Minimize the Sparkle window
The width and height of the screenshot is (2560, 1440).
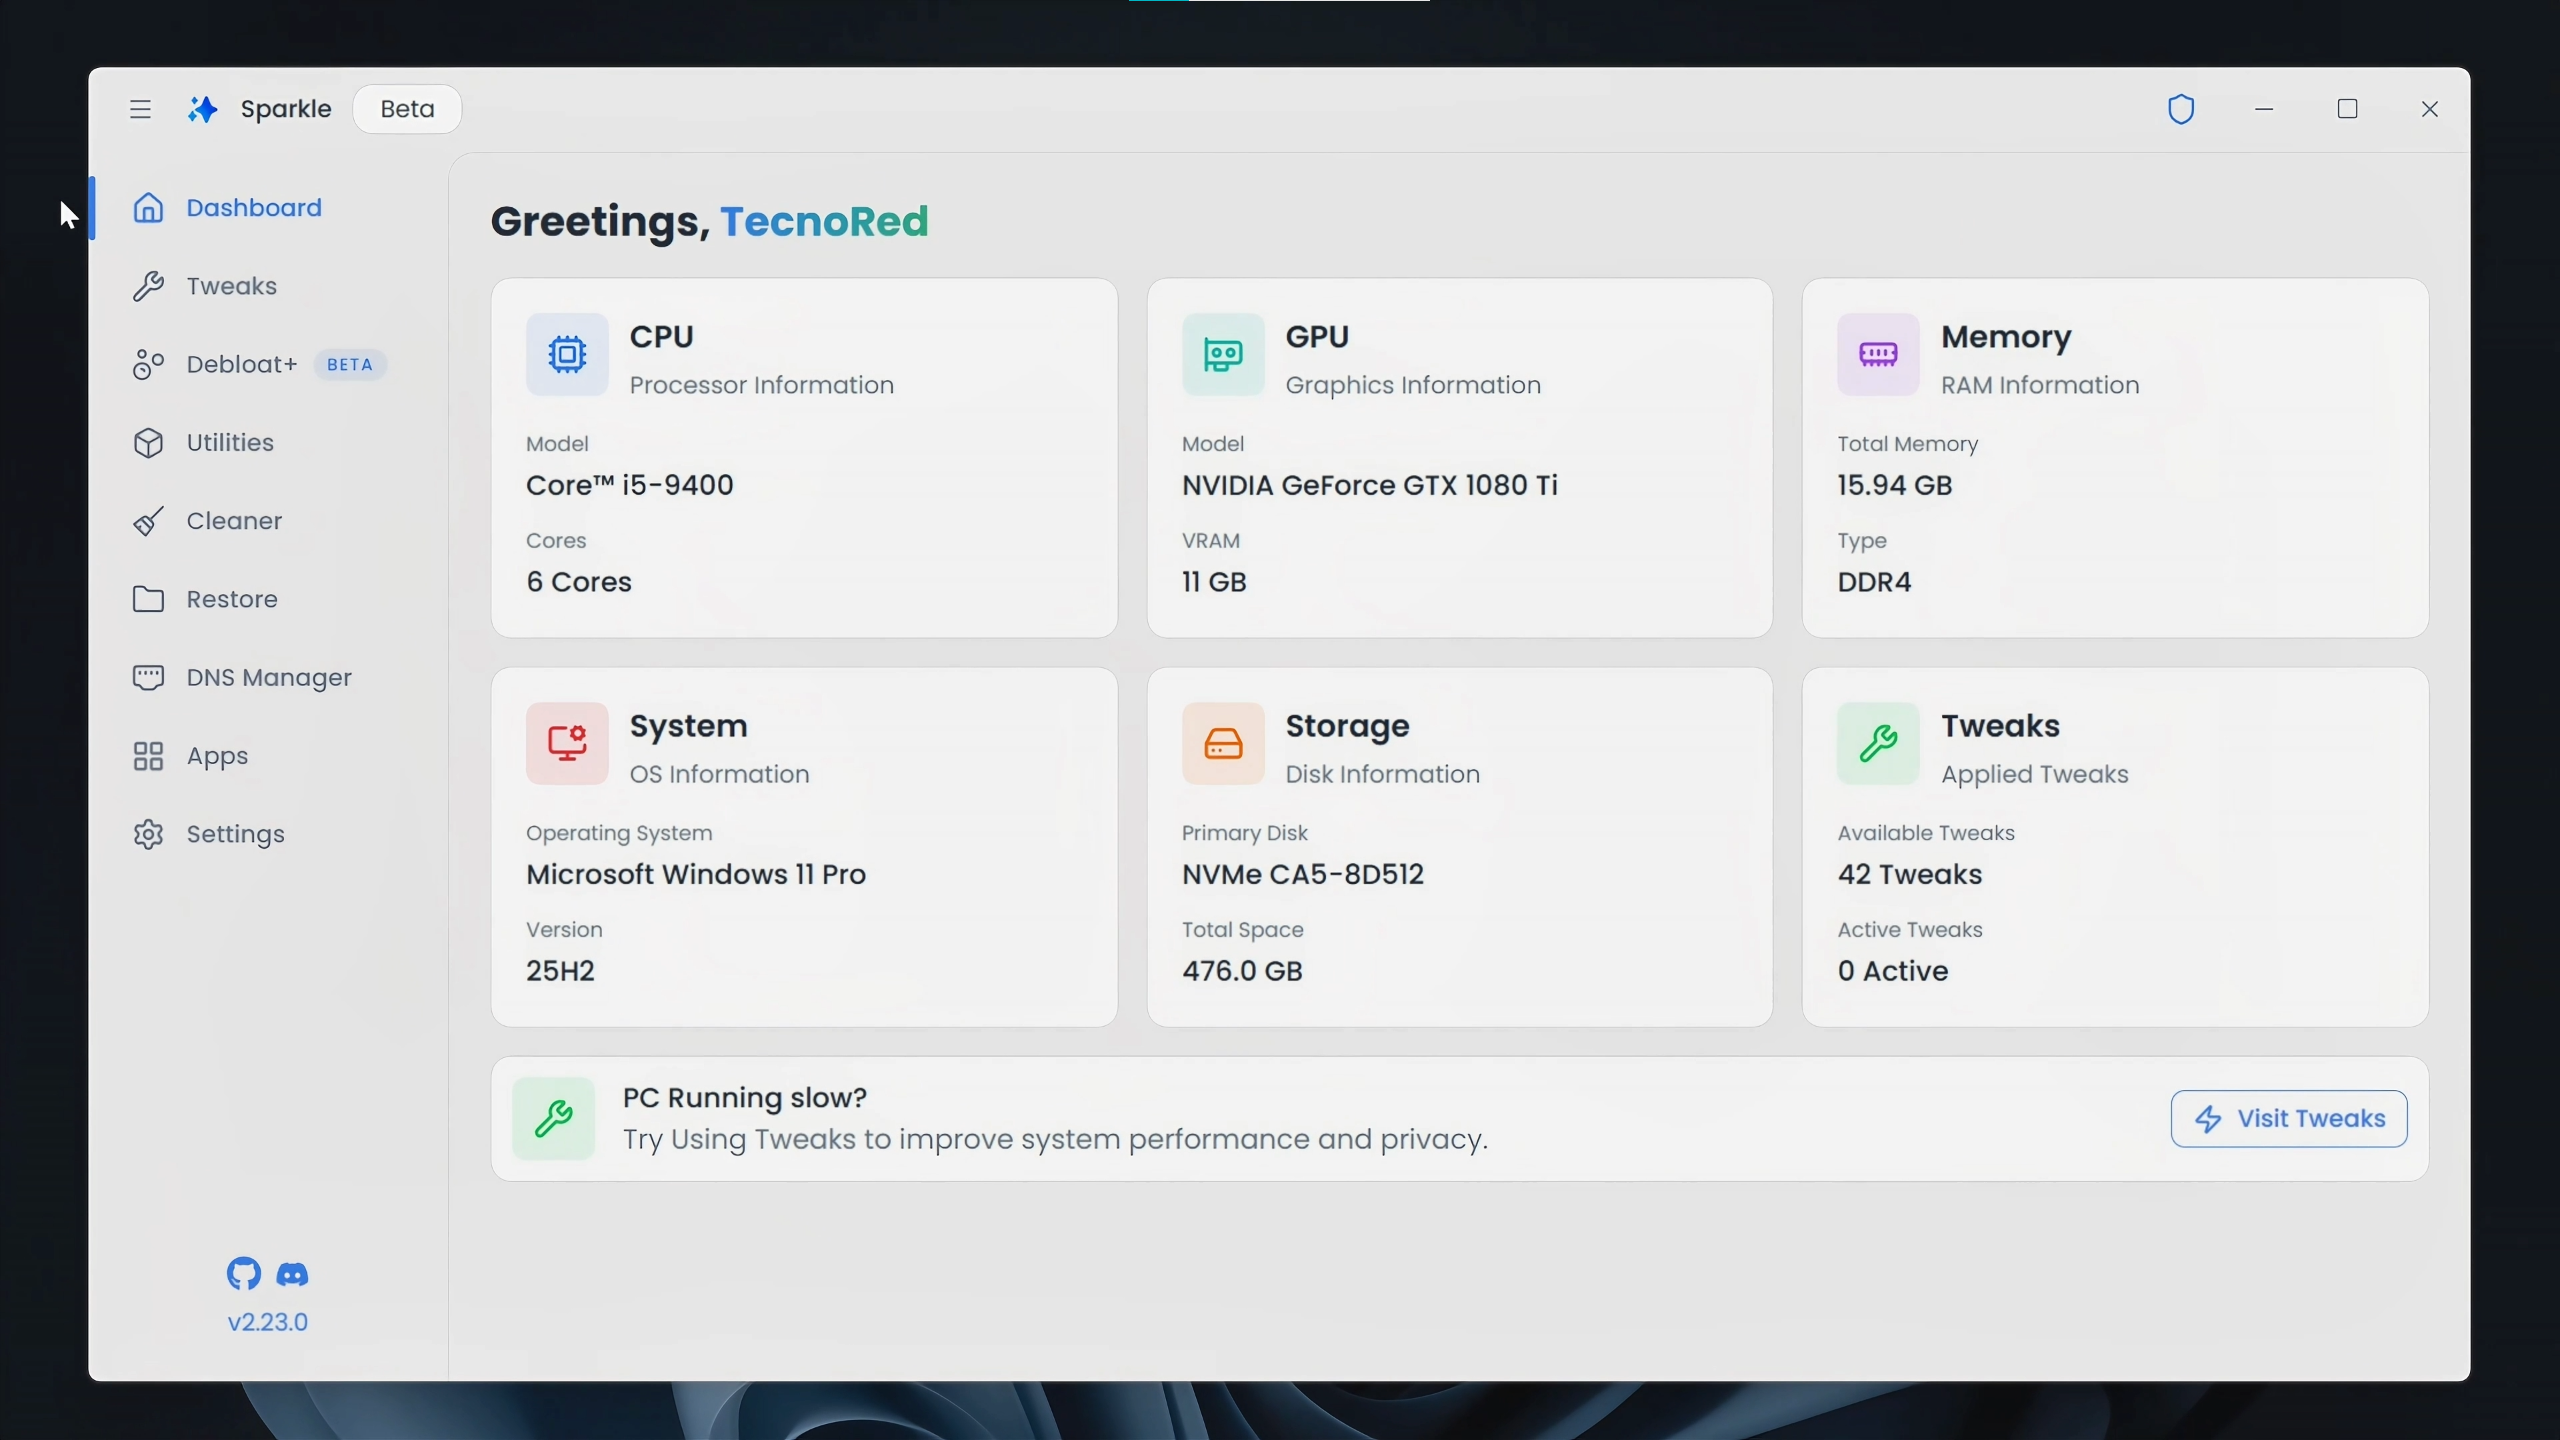(2264, 109)
